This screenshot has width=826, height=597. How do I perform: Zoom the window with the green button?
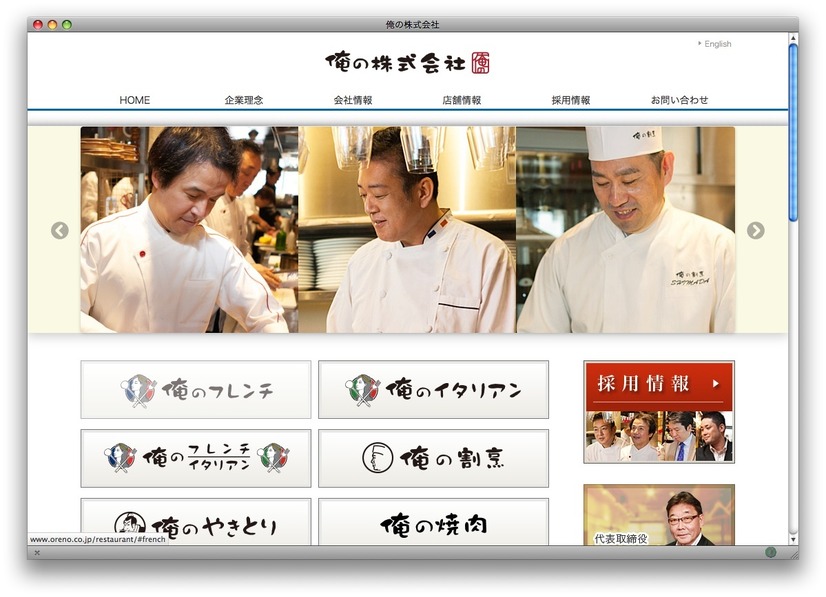click(x=67, y=24)
